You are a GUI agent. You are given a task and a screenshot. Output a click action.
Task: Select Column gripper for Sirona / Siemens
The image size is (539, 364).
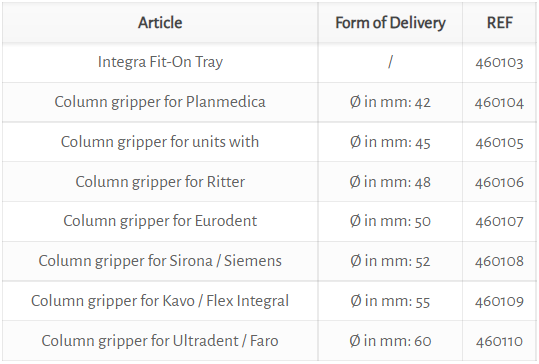[160, 261]
